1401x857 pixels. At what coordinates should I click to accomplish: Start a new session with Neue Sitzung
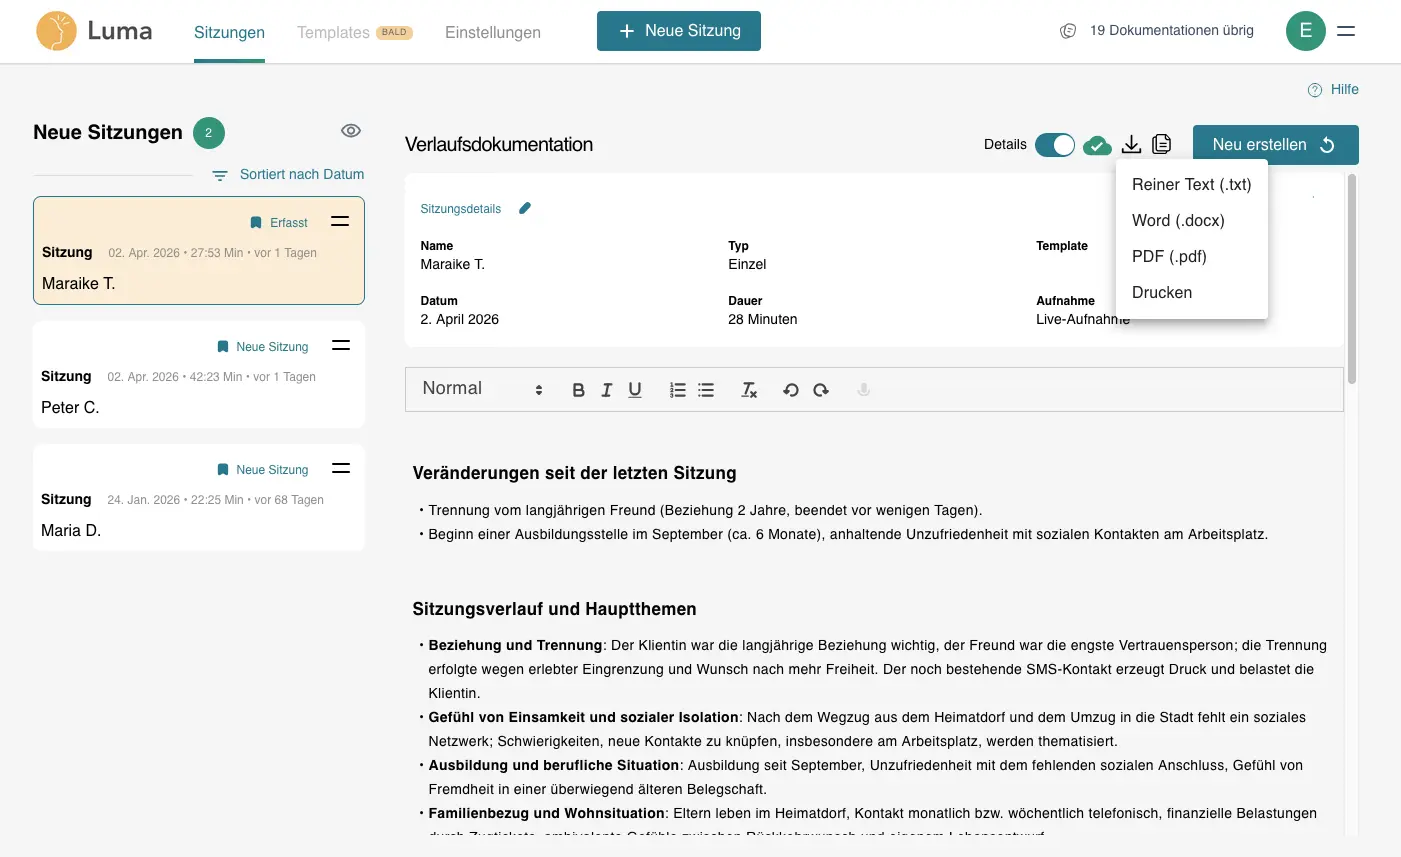coord(679,31)
